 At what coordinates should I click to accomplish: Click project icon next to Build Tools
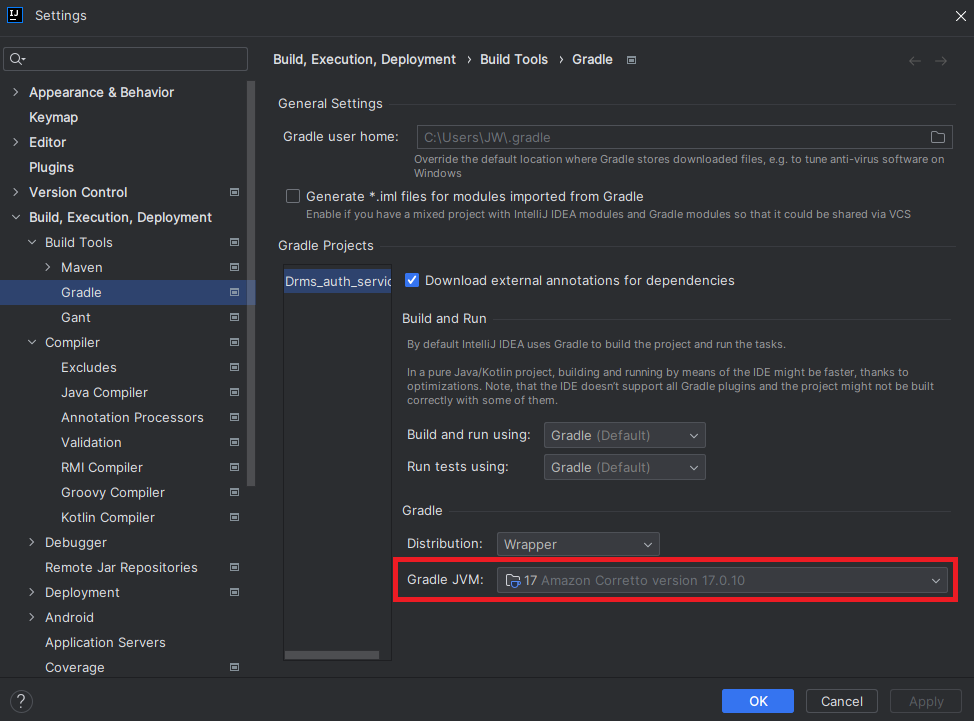[x=234, y=242]
